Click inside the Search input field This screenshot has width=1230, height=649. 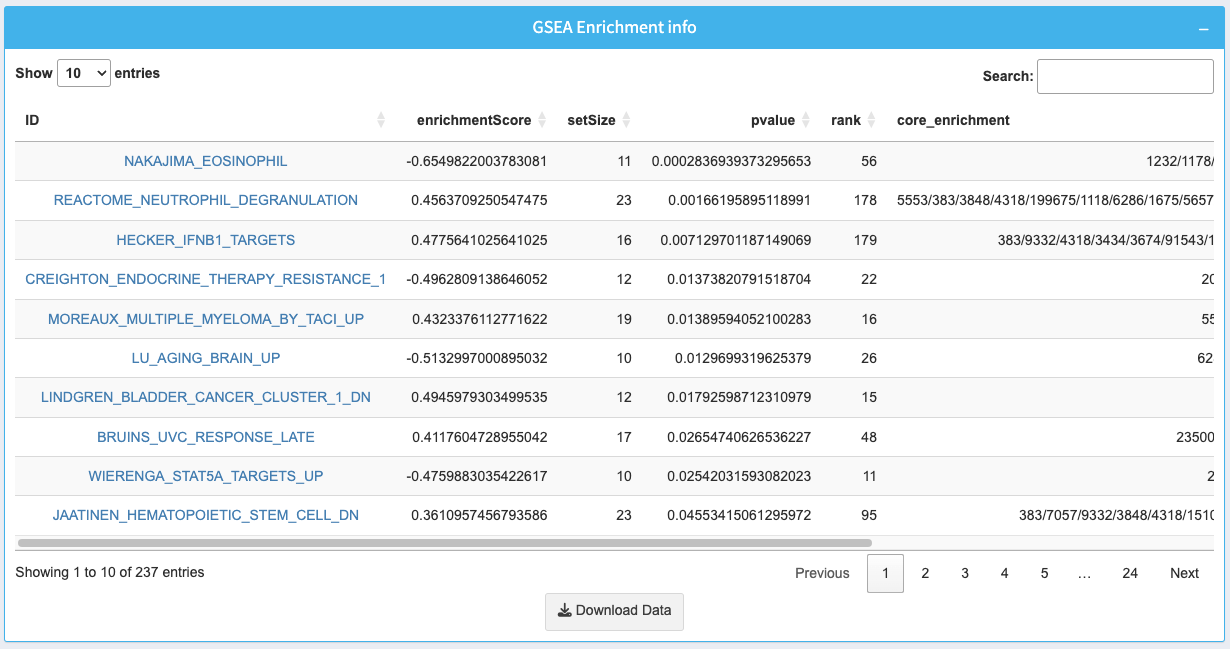point(1124,76)
